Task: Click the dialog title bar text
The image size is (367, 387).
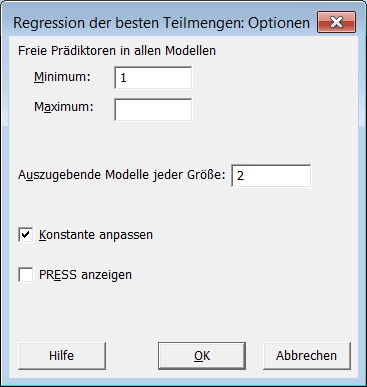Action: tap(162, 23)
